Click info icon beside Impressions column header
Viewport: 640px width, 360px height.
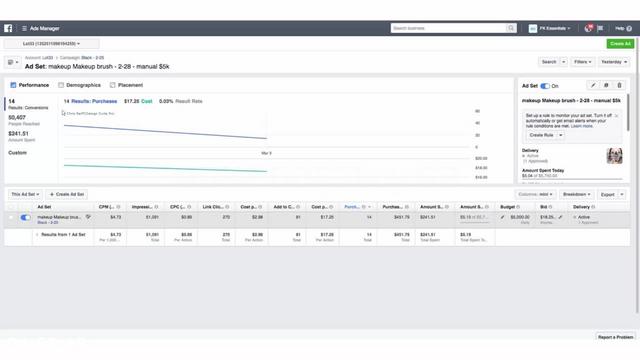pyautogui.click(x=156, y=207)
